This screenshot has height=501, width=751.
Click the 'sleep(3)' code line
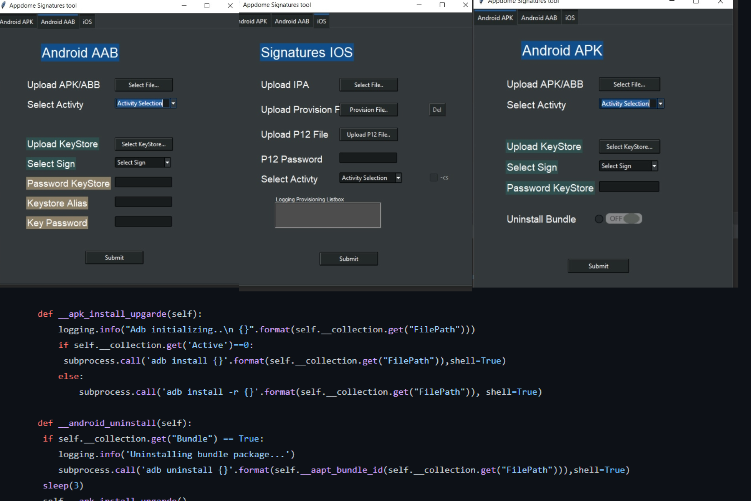point(63,485)
